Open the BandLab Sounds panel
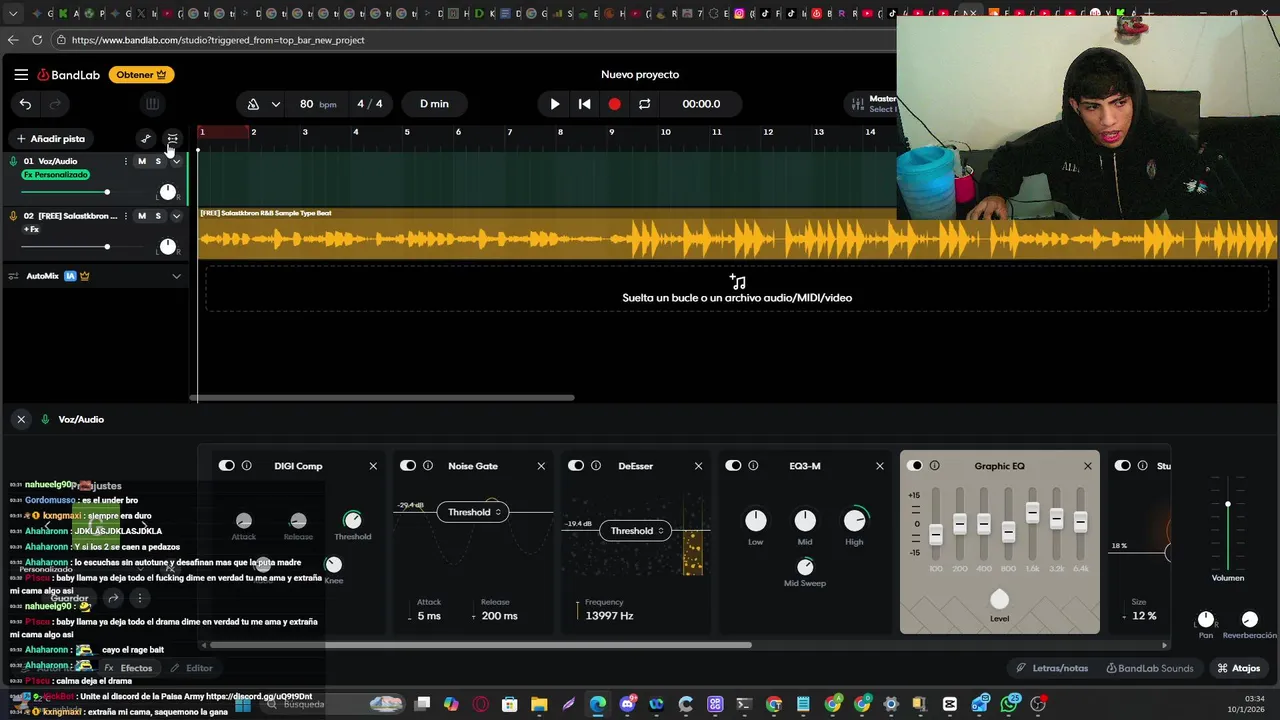1280x720 pixels. pos(1149,668)
